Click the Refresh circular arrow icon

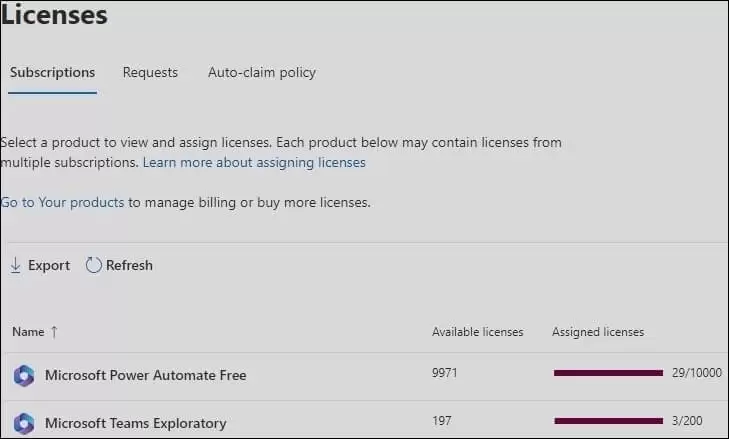94,265
